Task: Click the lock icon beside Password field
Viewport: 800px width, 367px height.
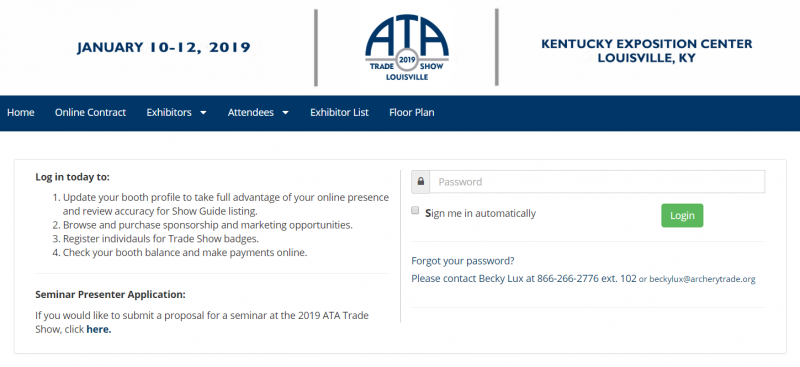Action: pyautogui.click(x=421, y=182)
